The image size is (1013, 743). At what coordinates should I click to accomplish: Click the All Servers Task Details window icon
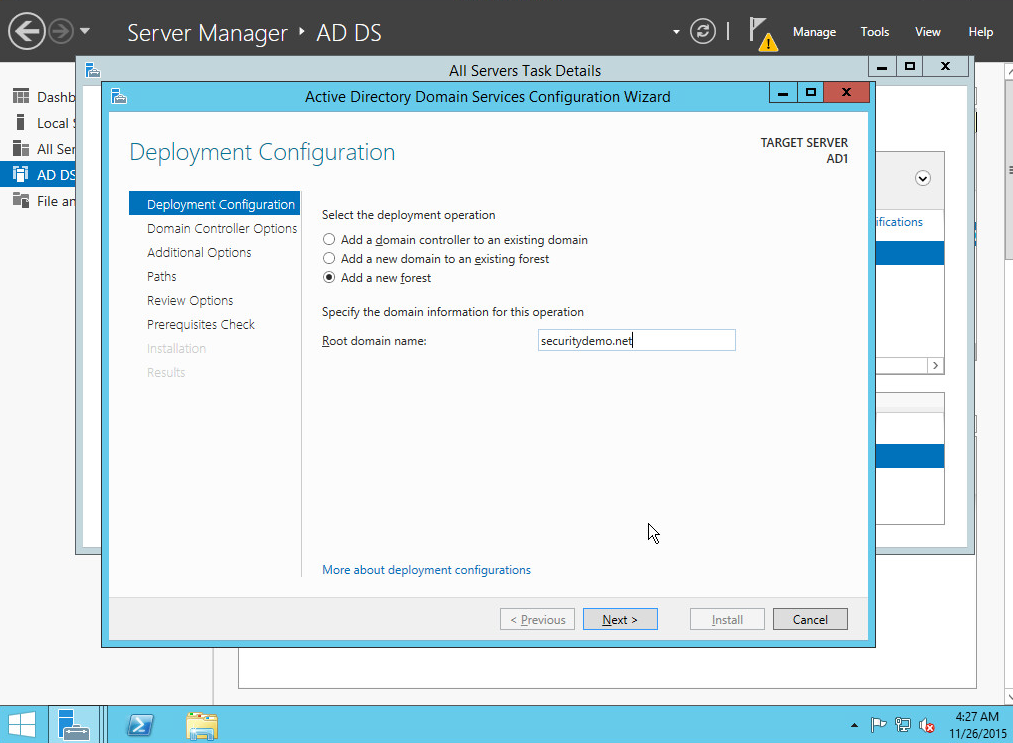tap(93, 70)
